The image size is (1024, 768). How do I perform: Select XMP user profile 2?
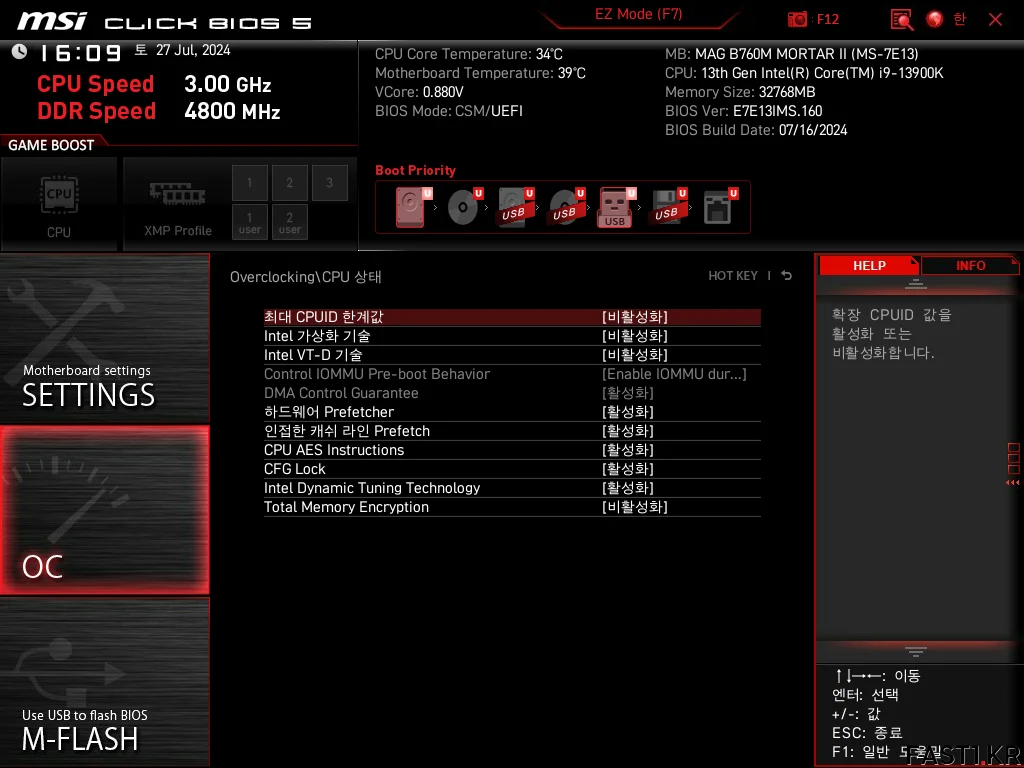[289, 223]
